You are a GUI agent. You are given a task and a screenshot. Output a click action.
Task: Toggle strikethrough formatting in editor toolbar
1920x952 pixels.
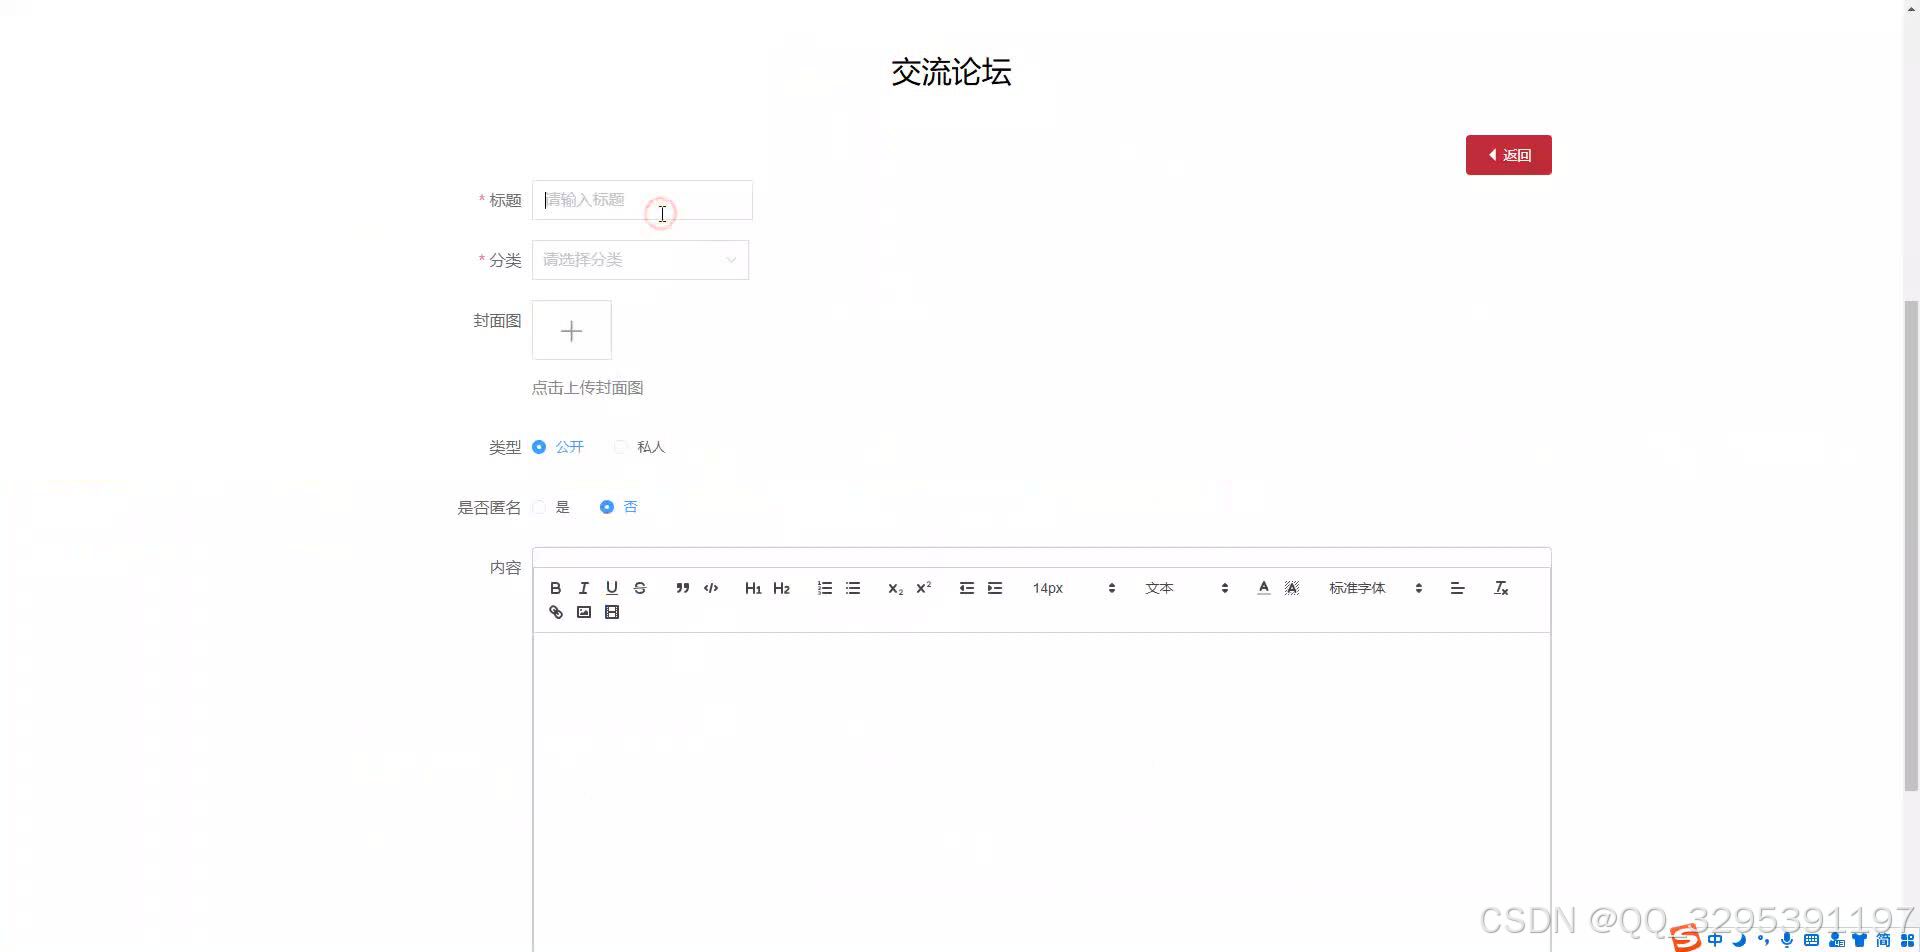point(639,588)
